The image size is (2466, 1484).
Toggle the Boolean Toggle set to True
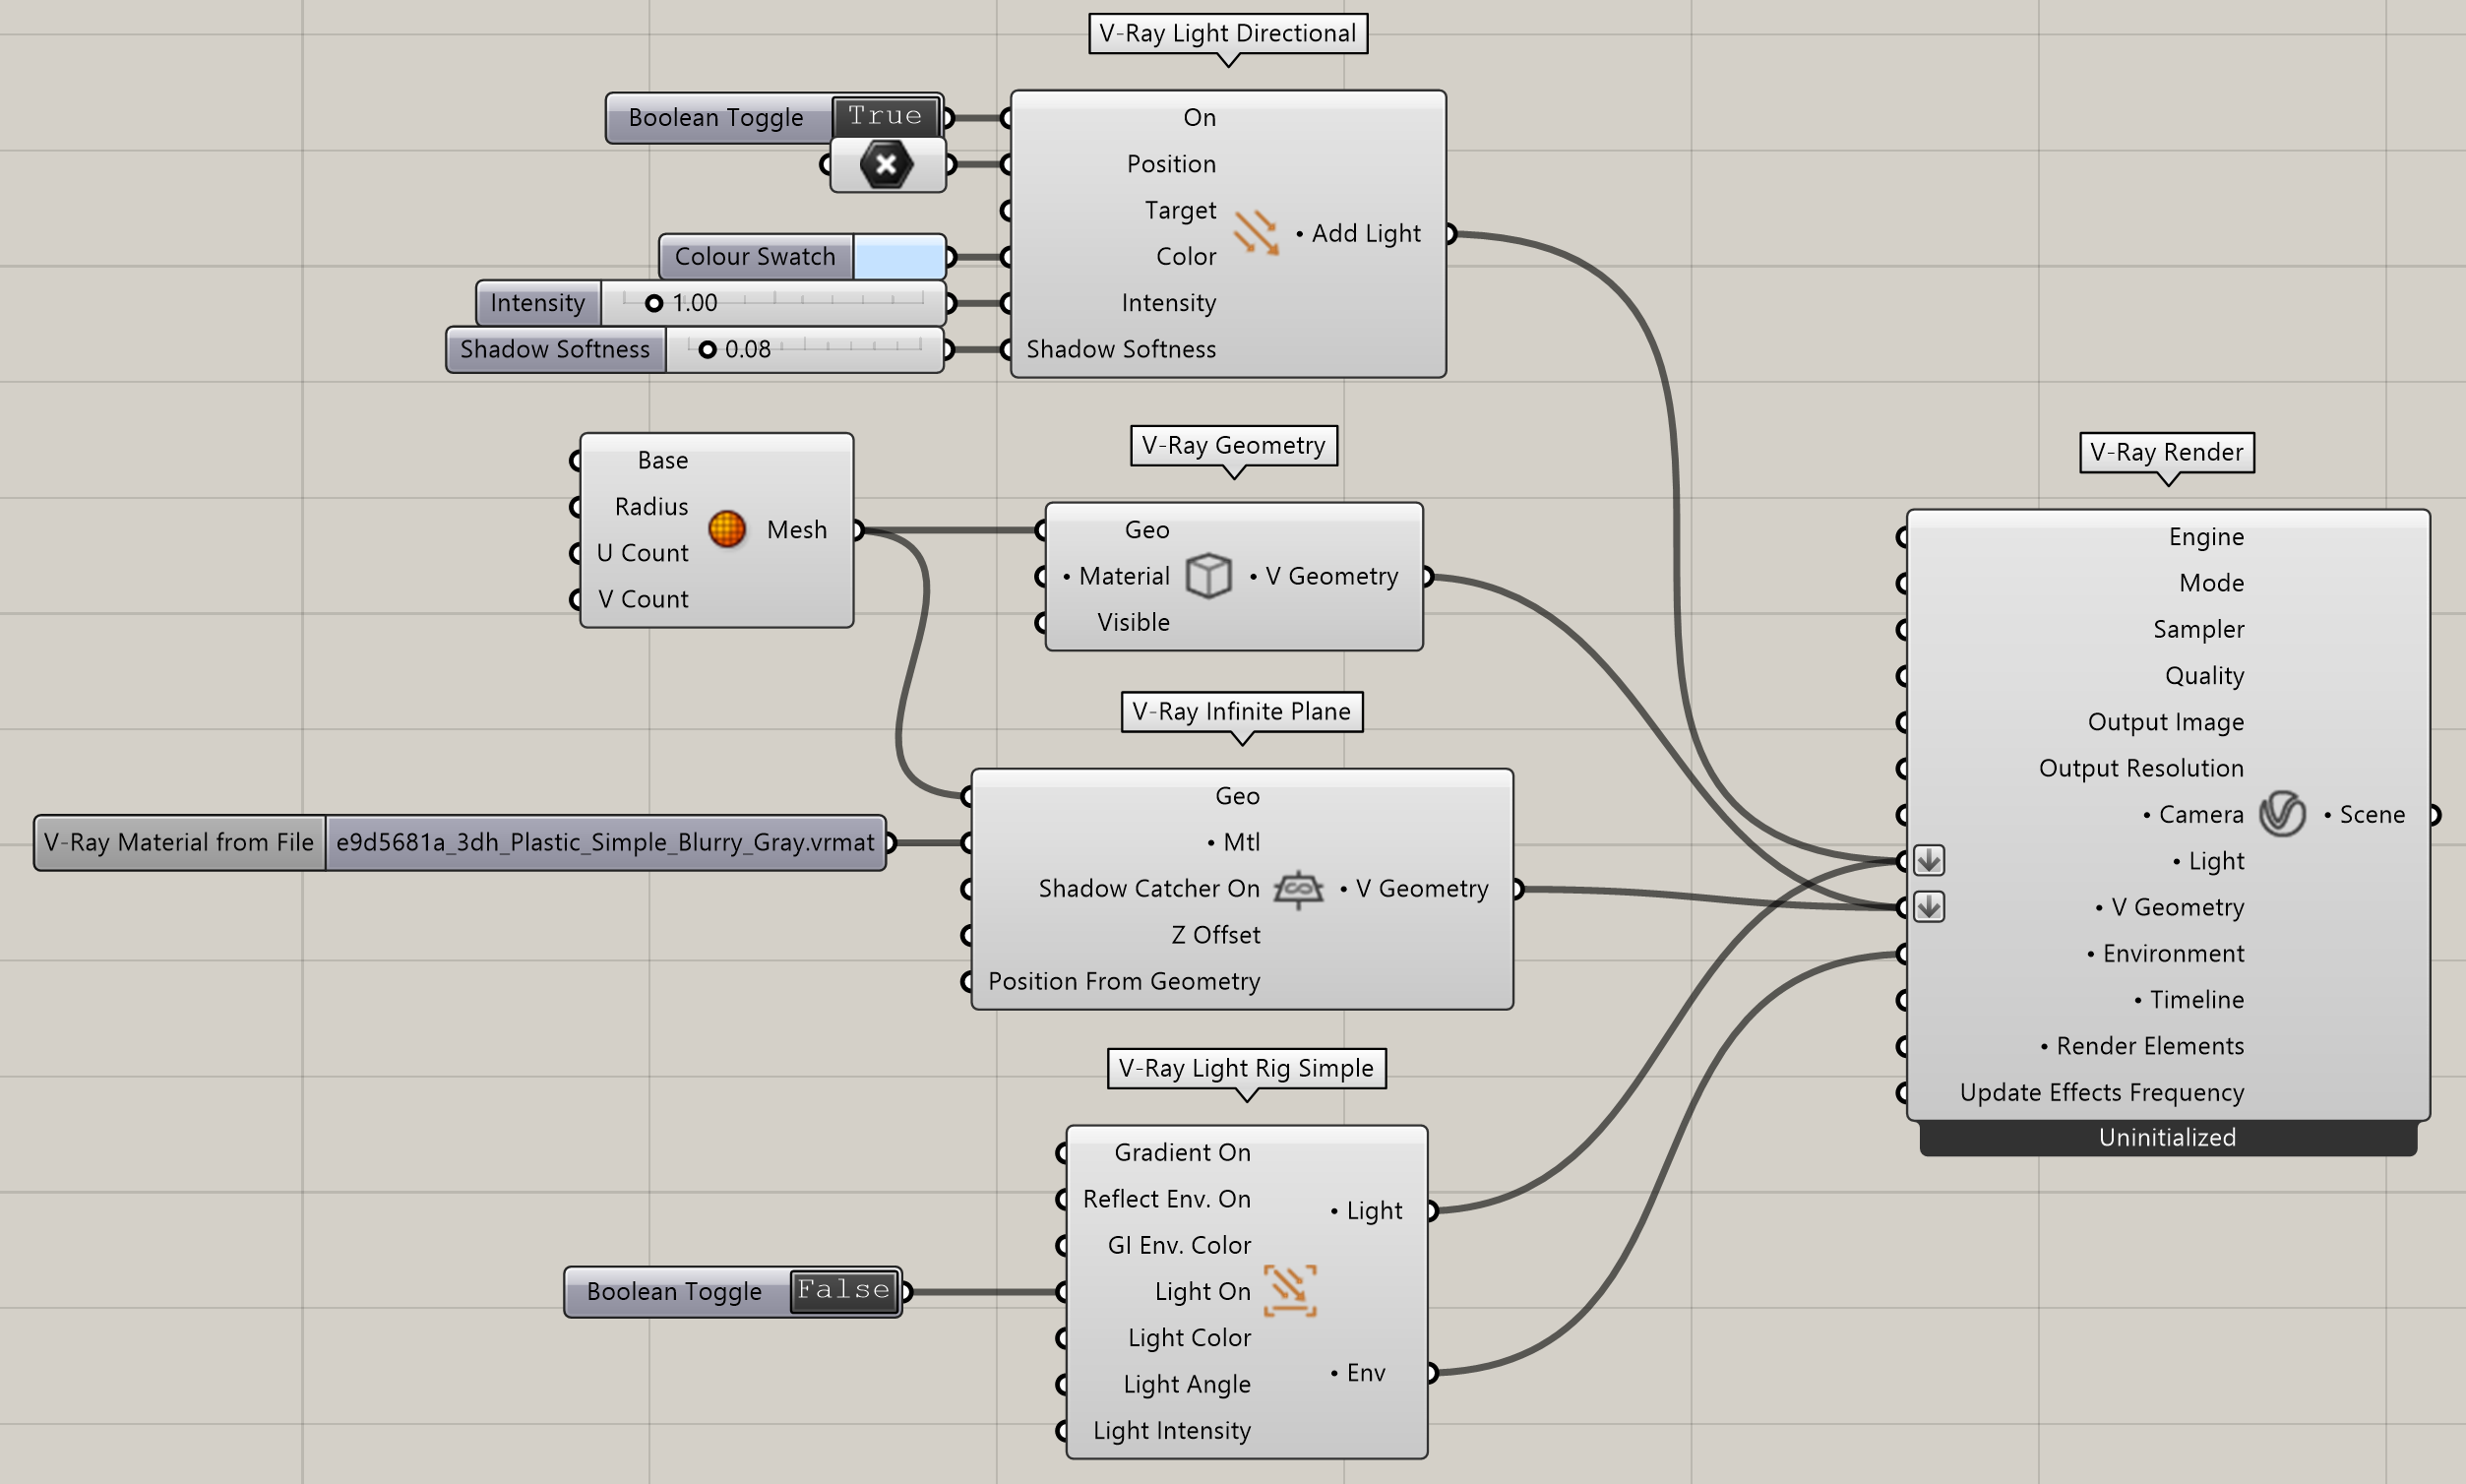(886, 117)
